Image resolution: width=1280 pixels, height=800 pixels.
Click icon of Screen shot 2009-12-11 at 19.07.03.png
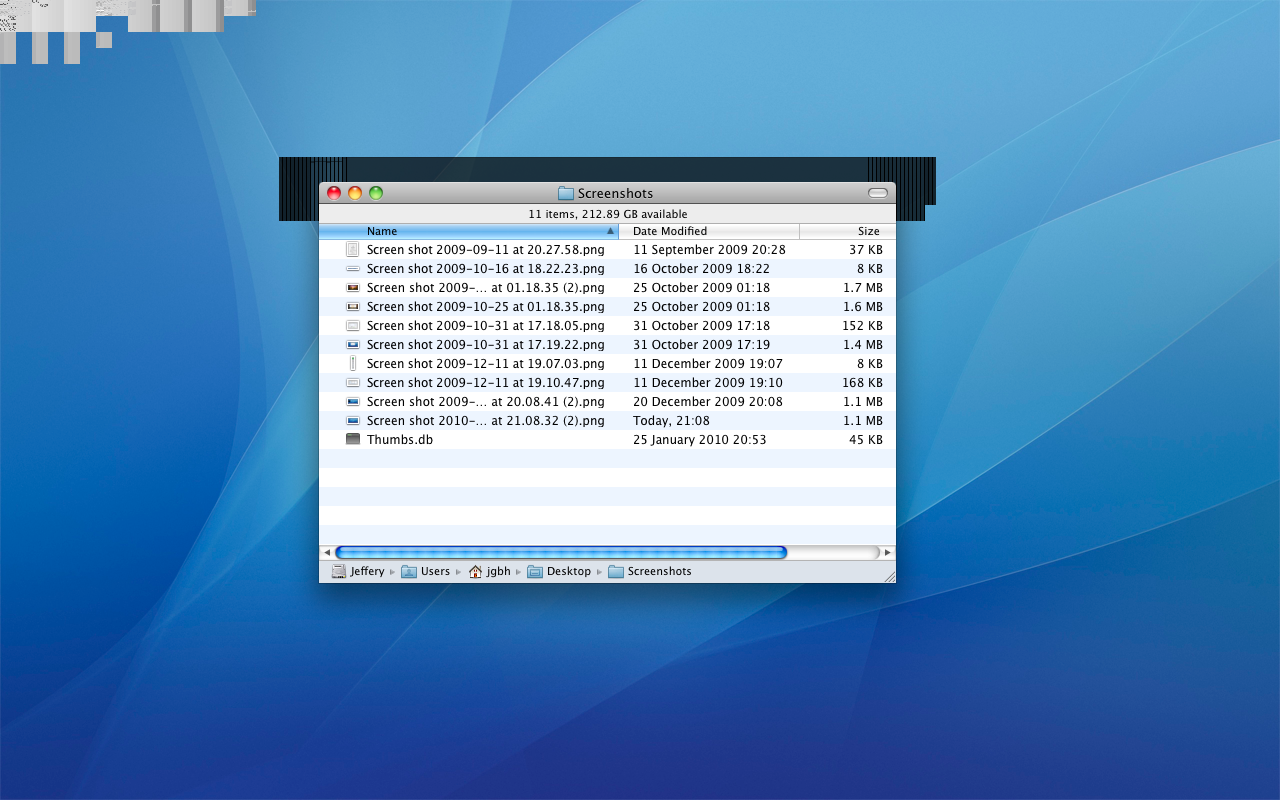tap(352, 364)
